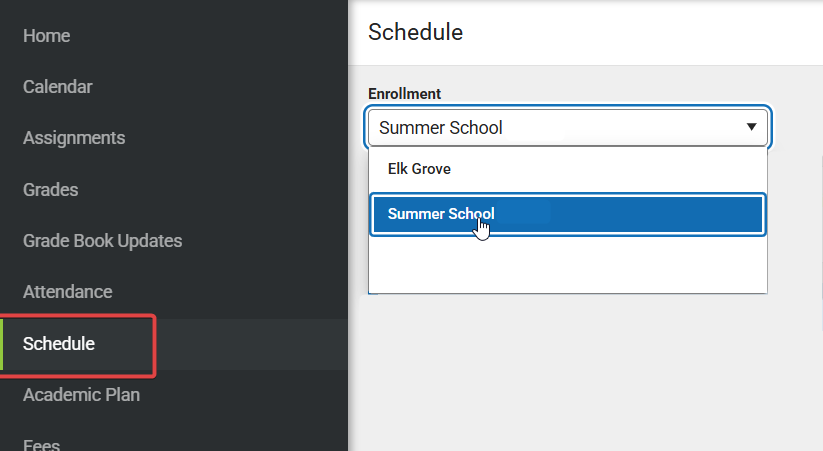Image resolution: width=823 pixels, height=451 pixels.
Task: Go to Calendar in the sidebar
Action: coord(57,87)
